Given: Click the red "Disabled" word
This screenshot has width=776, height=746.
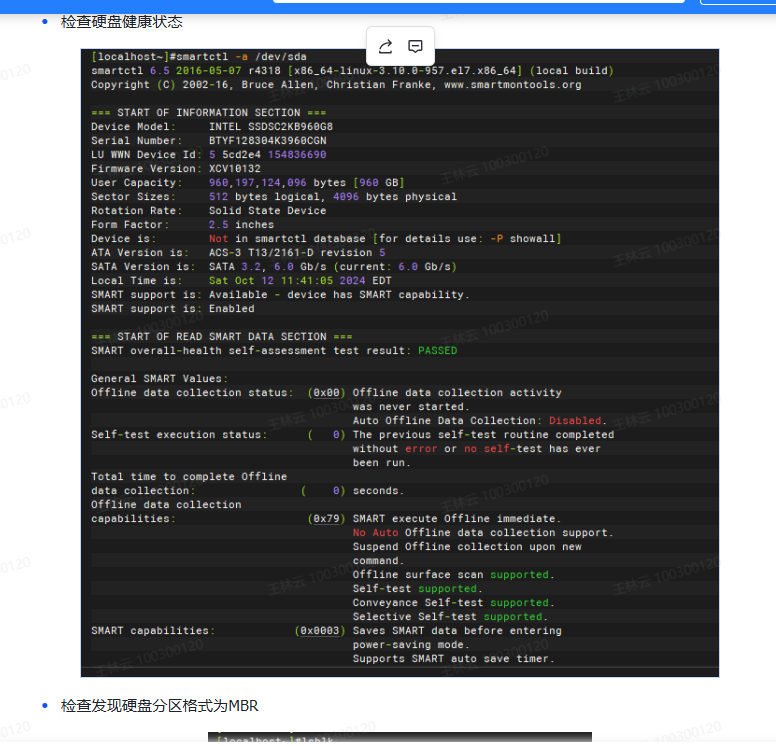Looking at the screenshot, I should pos(575,421).
